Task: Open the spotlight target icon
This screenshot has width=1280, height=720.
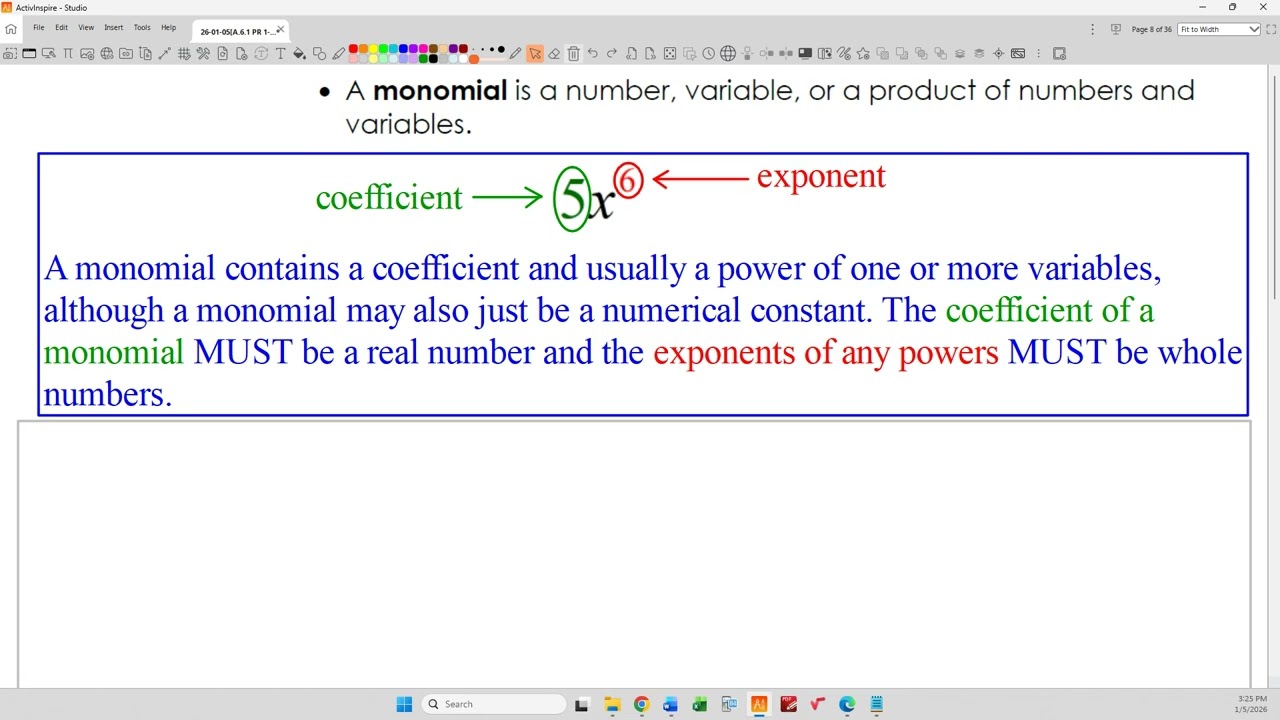Action: click(998, 53)
